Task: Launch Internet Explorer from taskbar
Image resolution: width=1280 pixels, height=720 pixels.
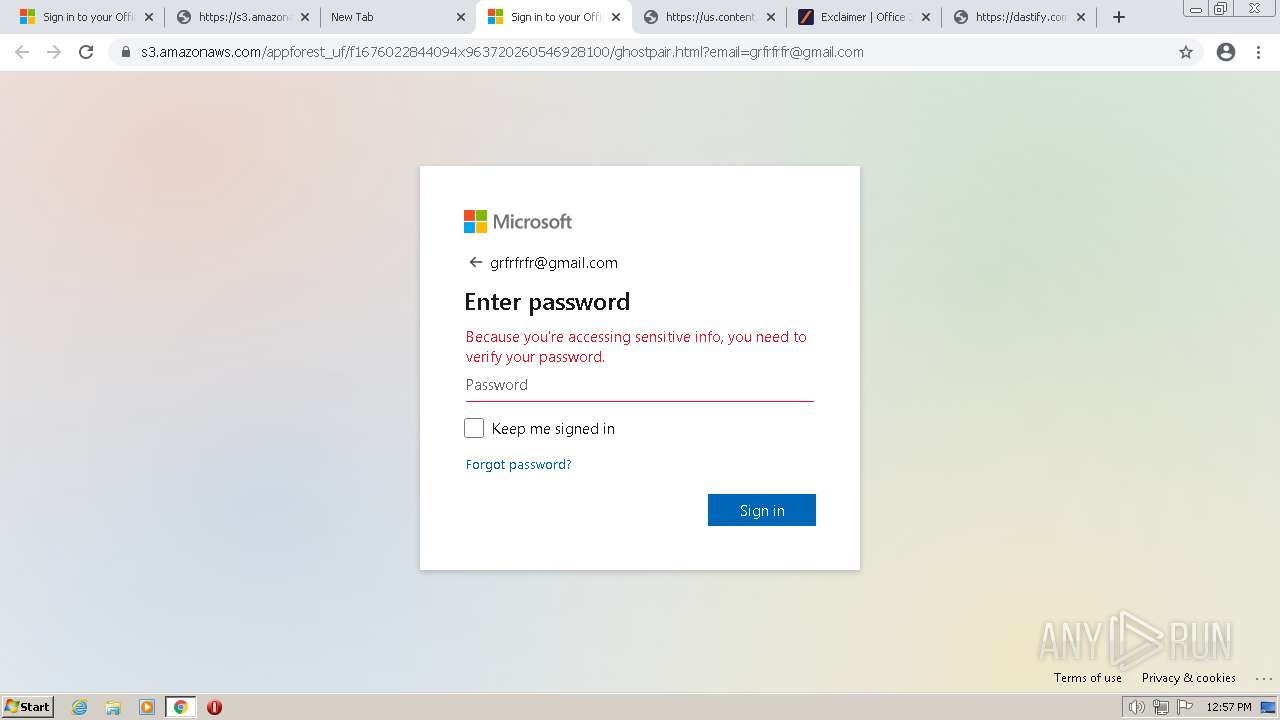Action: point(80,707)
